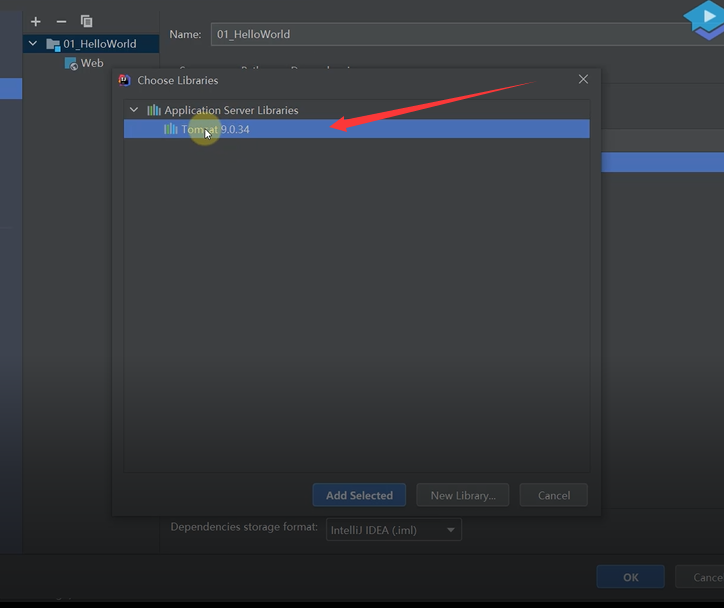Click OK in the Project Structure window
This screenshot has width=724, height=608.
click(630, 577)
